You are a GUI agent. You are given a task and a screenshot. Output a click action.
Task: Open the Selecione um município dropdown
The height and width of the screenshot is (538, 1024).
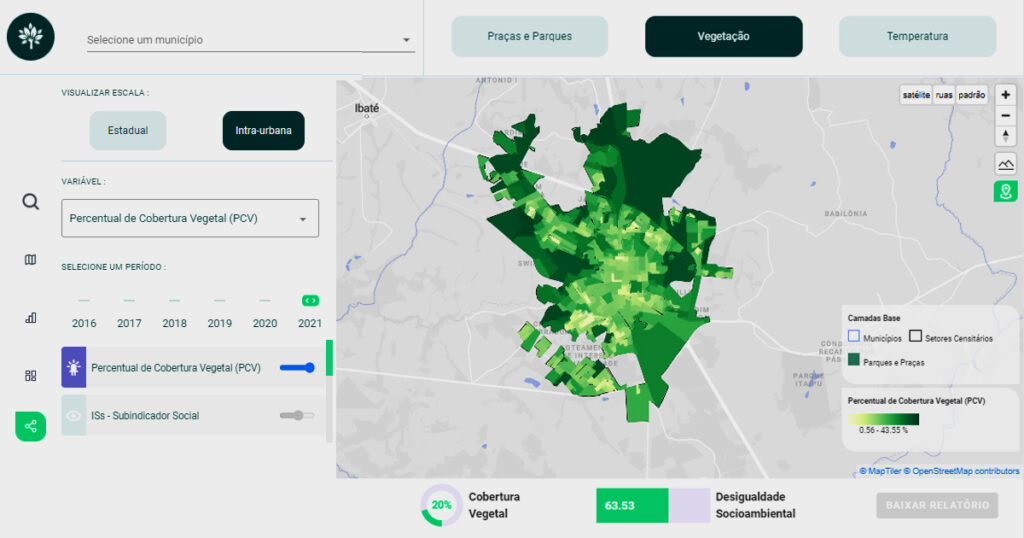tap(251, 40)
